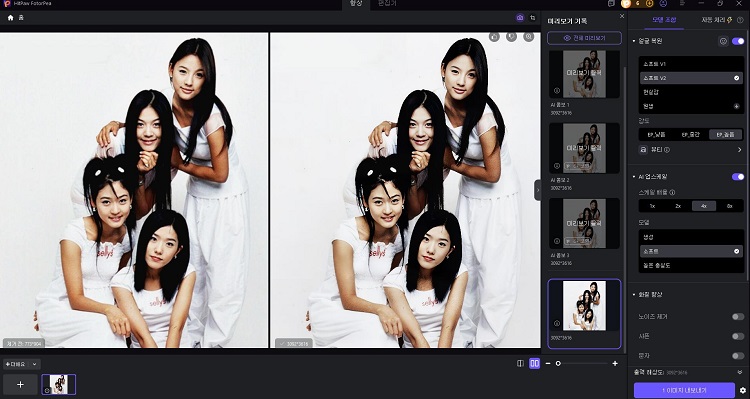750x399 pixels.
Task: Select the third face model option
Action: 691,92
